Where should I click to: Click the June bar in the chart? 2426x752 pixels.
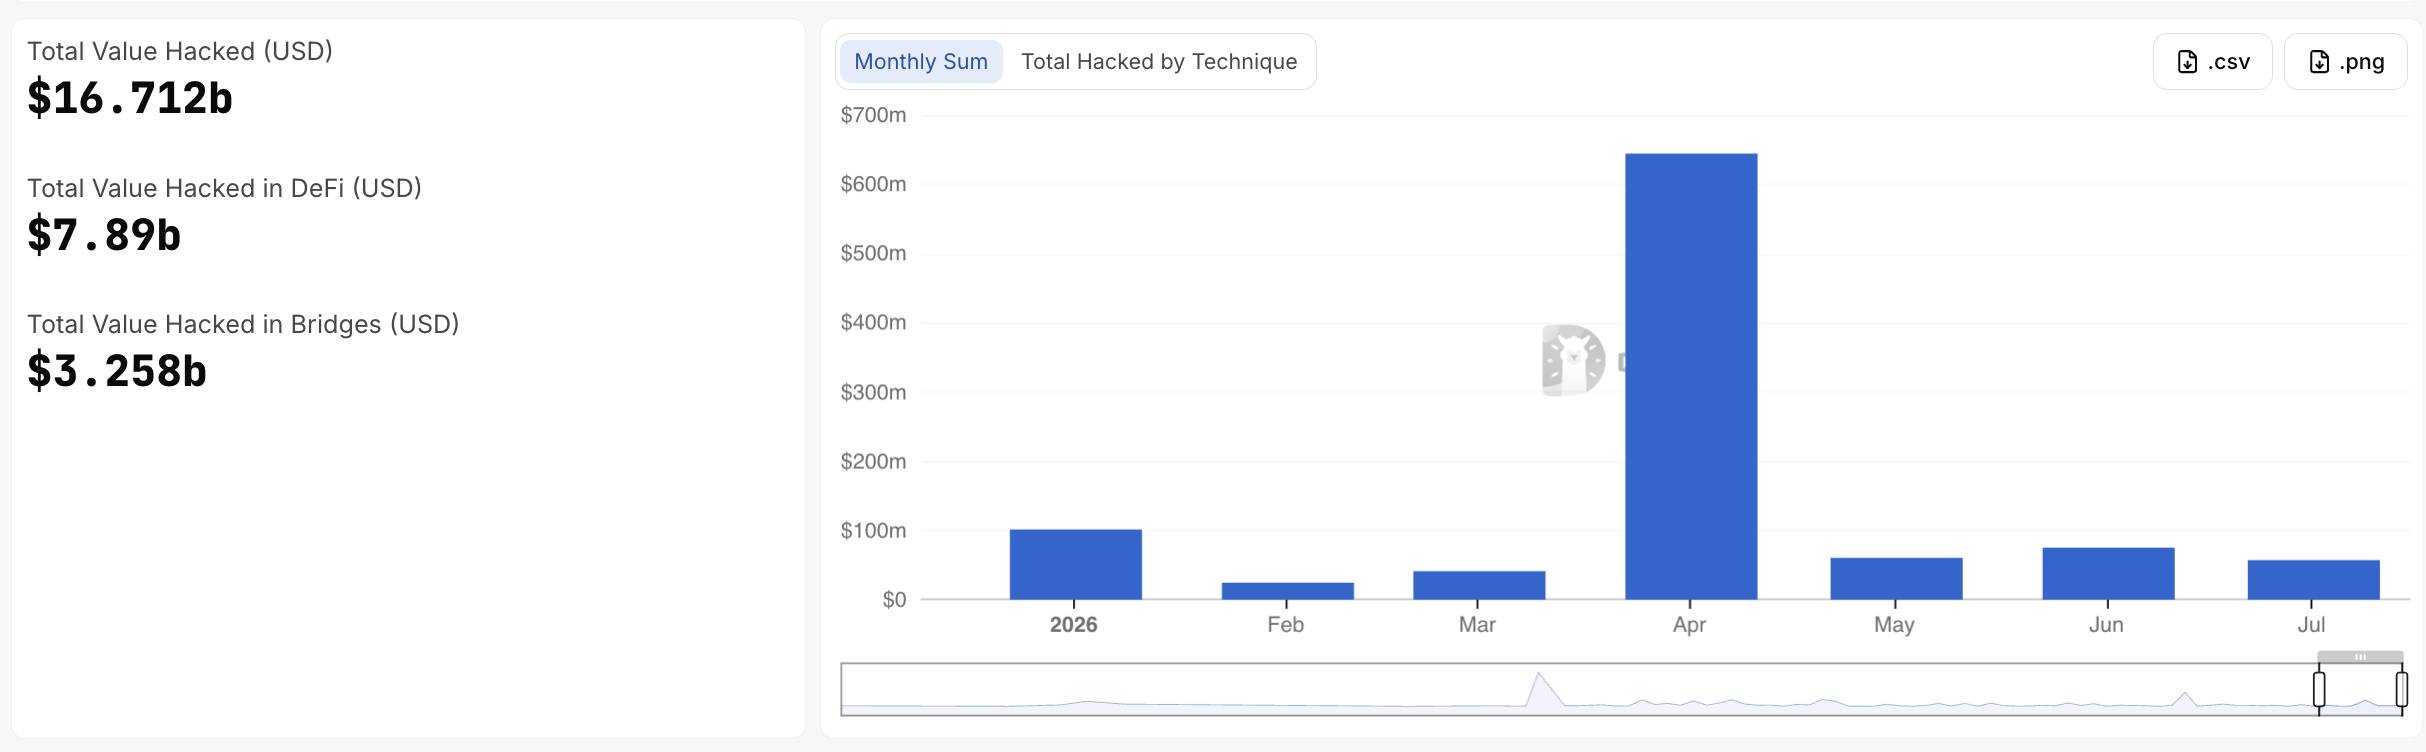click(x=2108, y=574)
